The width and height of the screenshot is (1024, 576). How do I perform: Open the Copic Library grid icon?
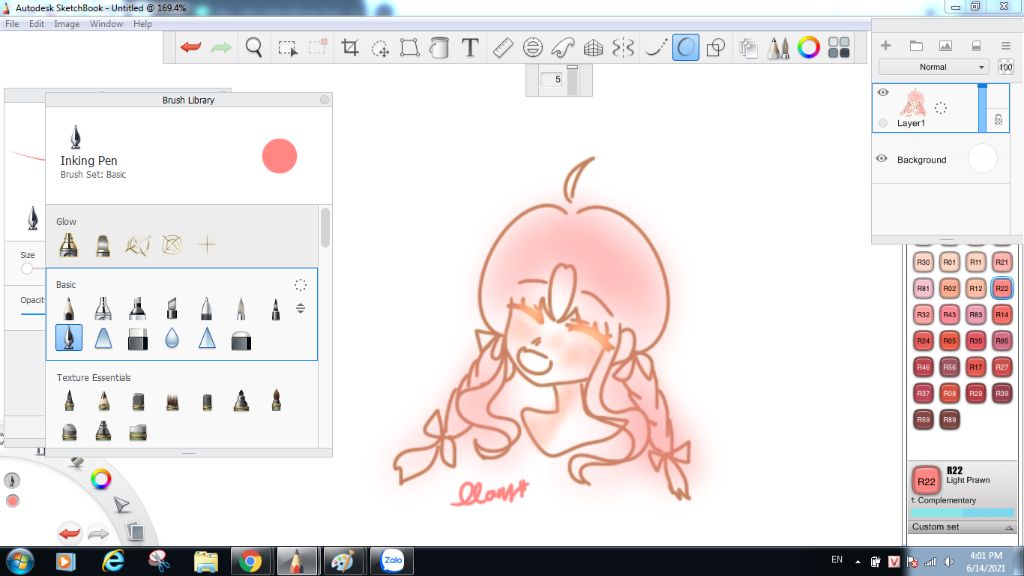coord(839,47)
